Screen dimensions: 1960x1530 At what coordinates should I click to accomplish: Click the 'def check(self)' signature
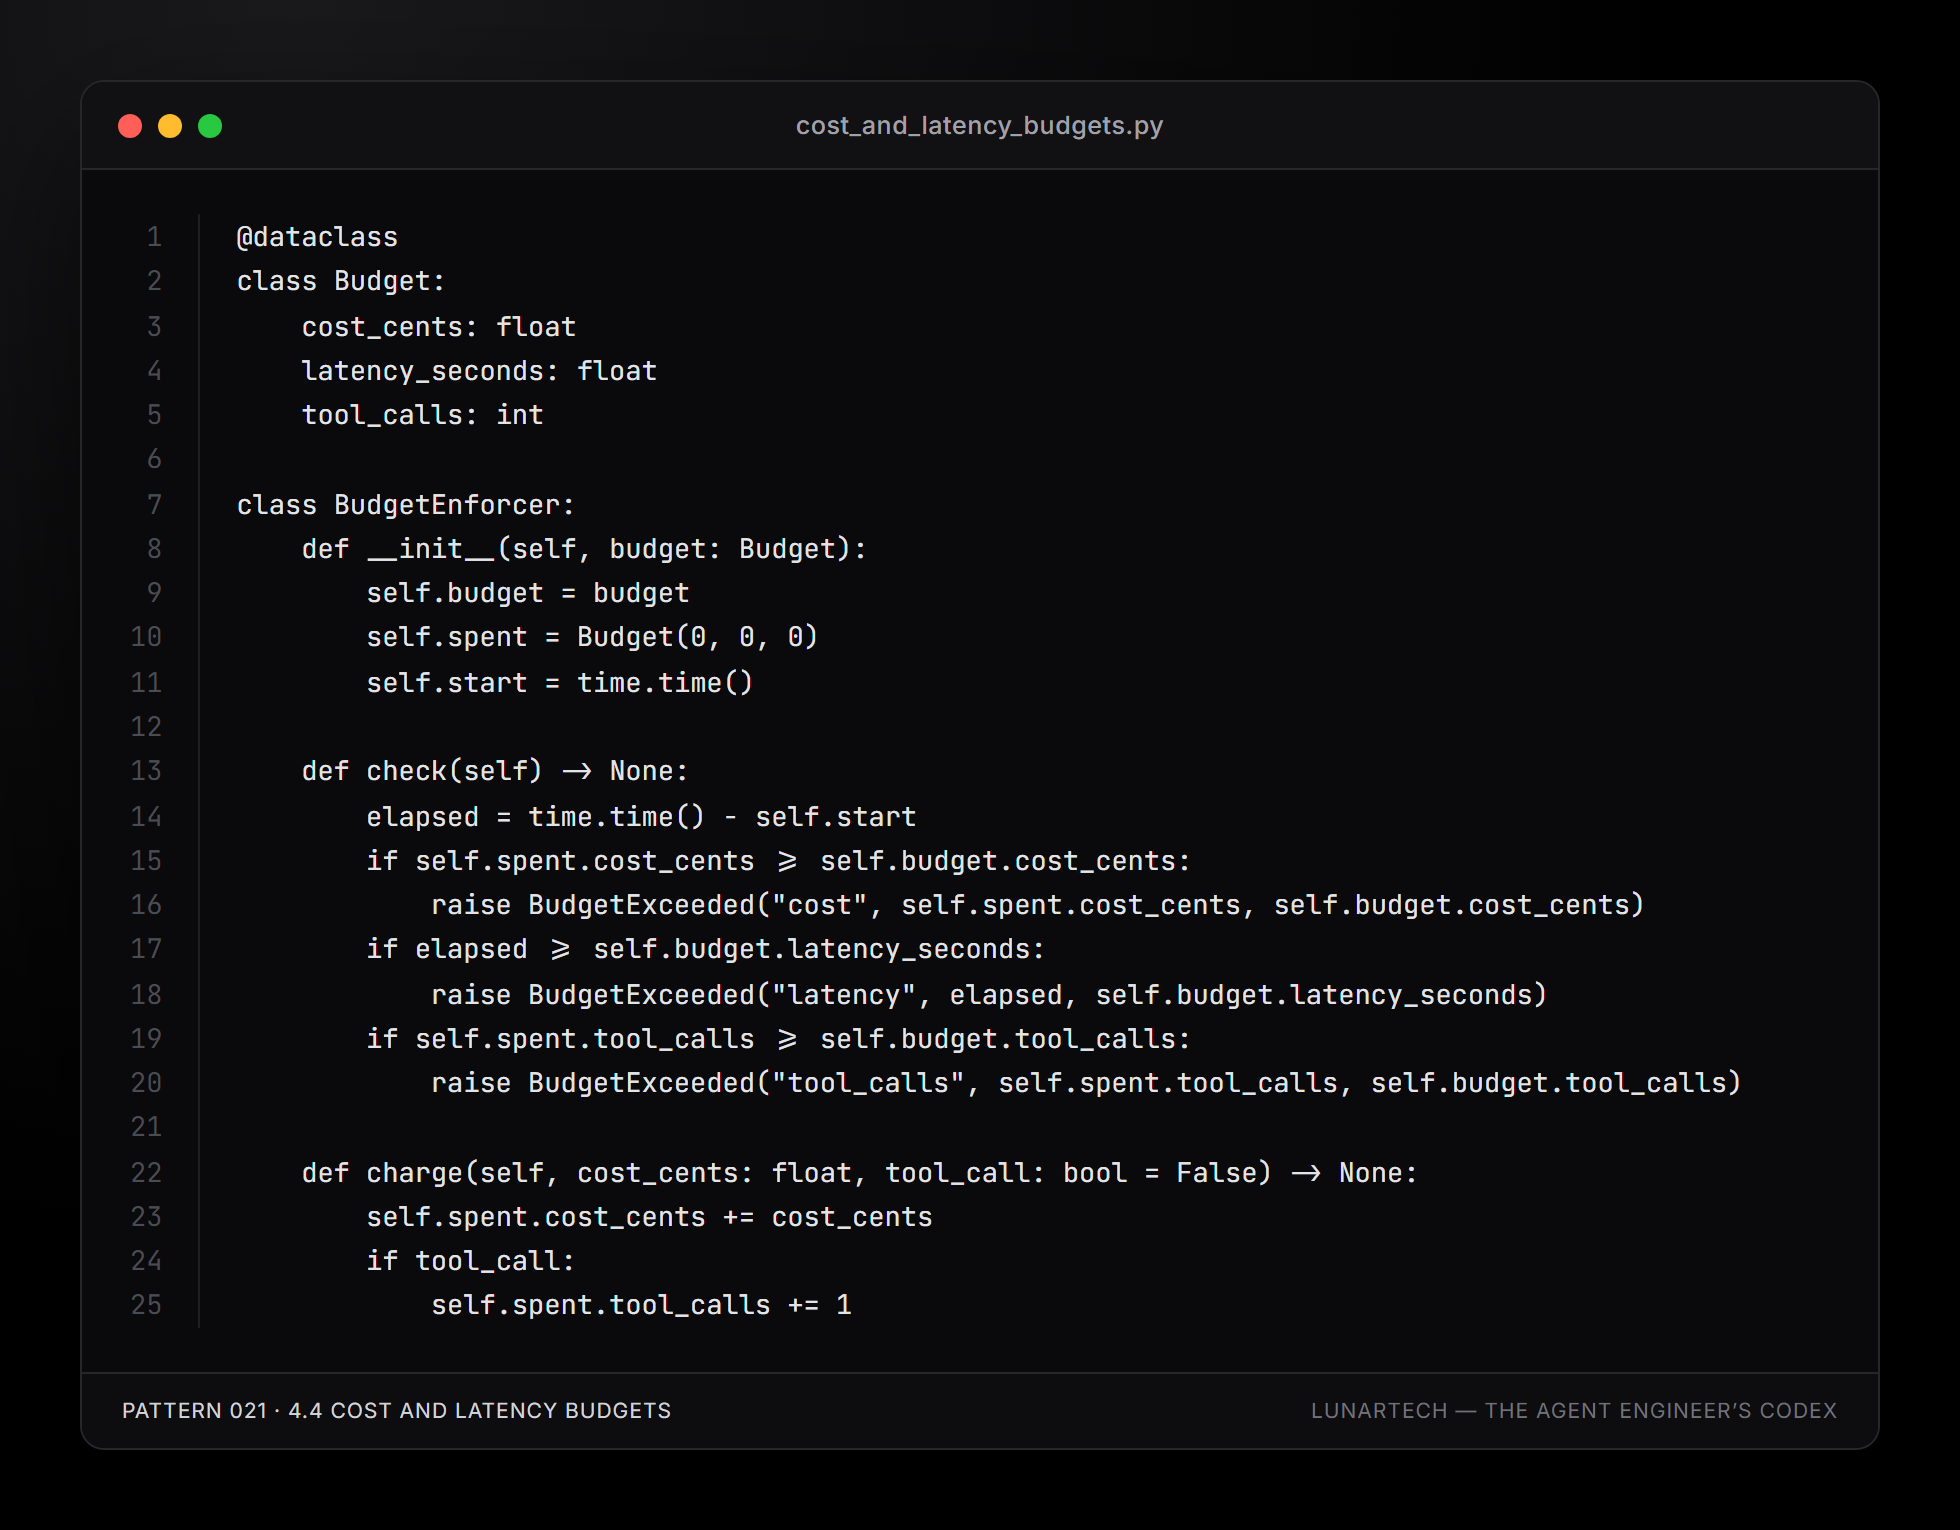(495, 771)
